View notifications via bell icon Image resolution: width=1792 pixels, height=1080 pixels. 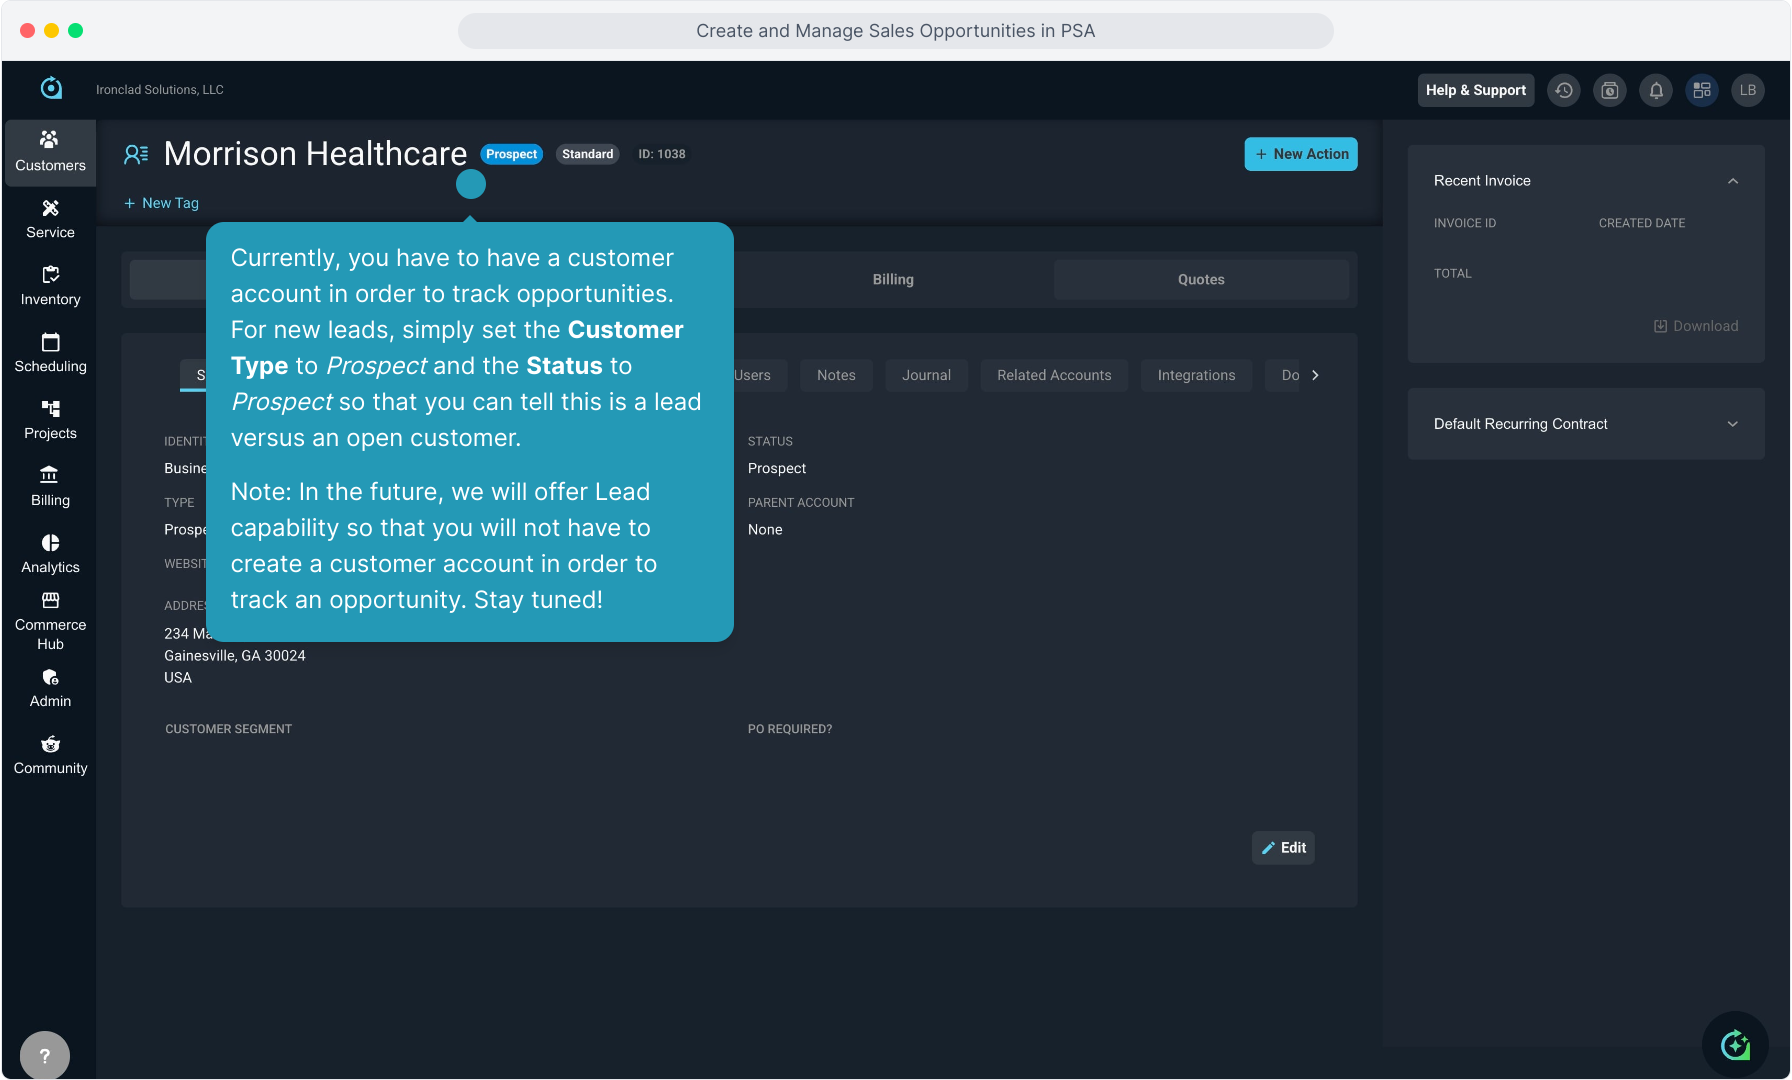tap(1656, 90)
